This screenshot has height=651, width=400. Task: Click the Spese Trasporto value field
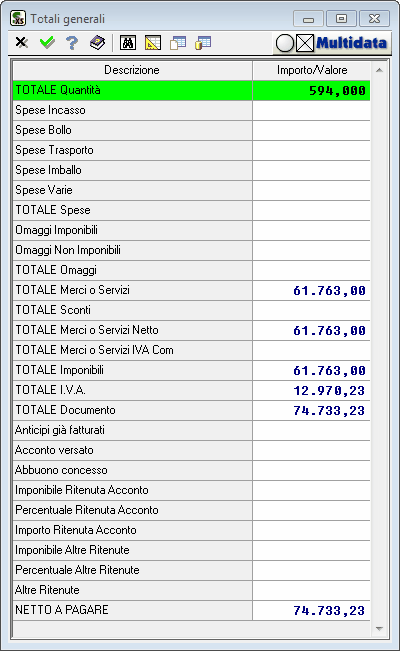pos(312,150)
